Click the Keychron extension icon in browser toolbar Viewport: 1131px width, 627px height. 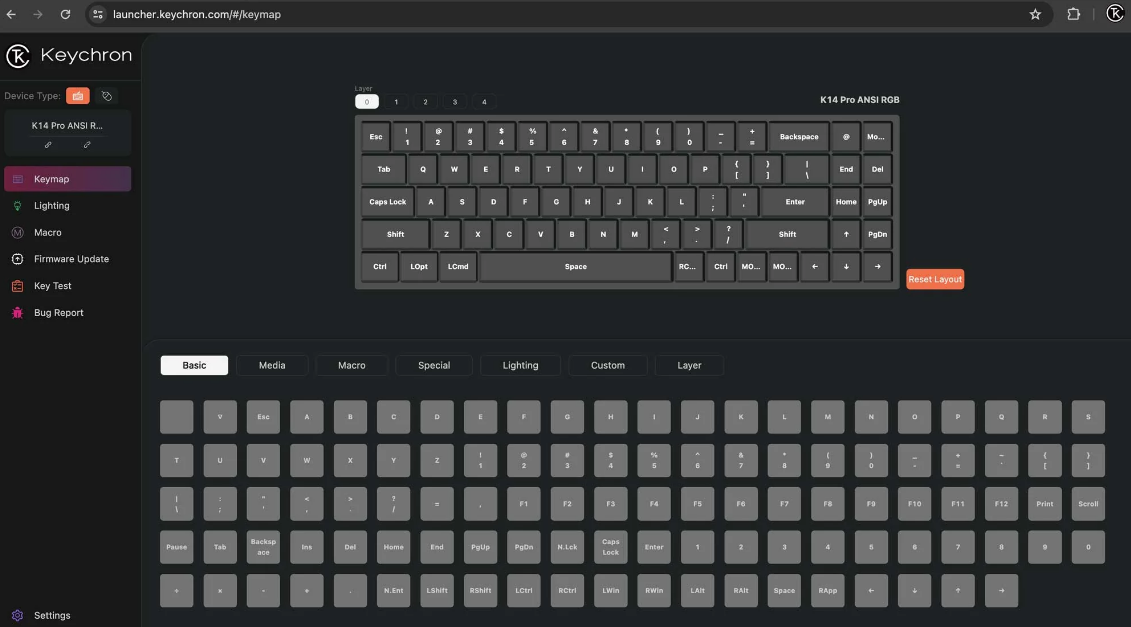1114,14
